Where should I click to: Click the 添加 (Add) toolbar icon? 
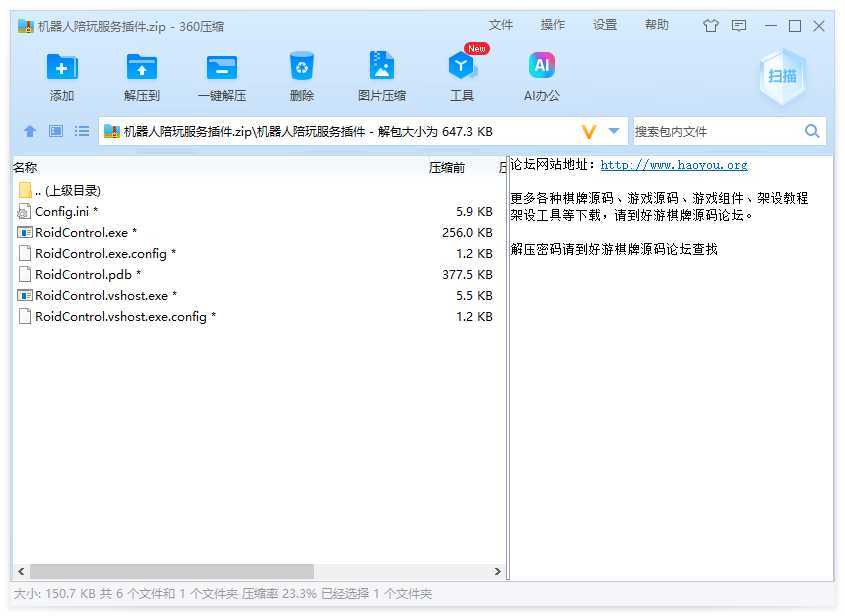pyautogui.click(x=62, y=68)
